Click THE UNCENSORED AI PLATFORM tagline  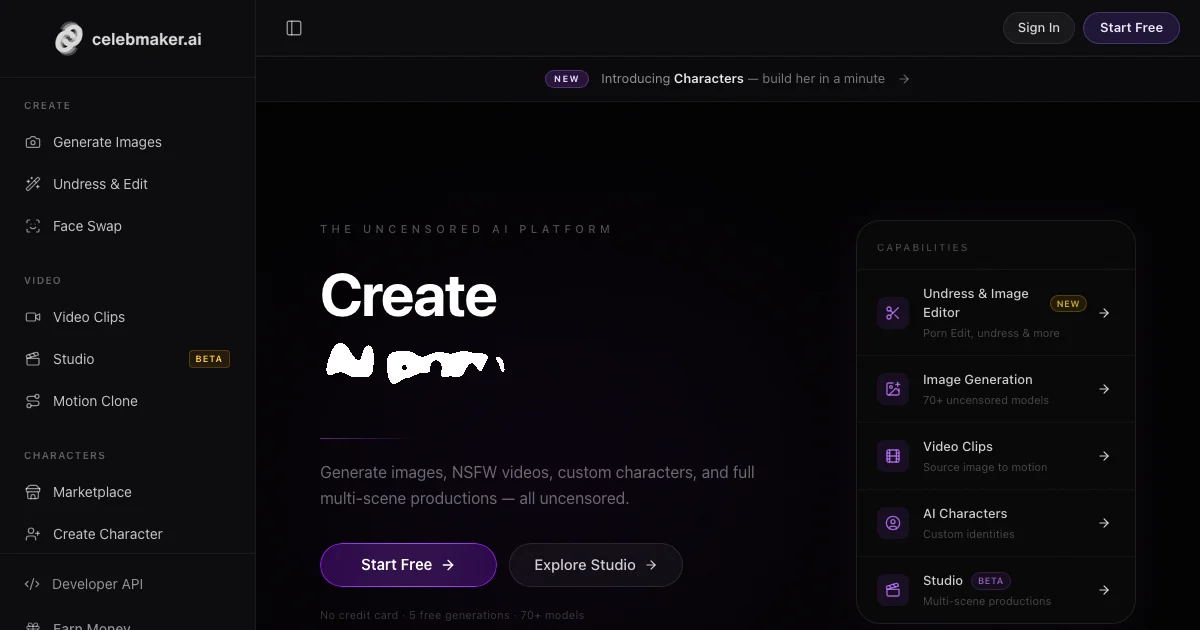click(466, 229)
